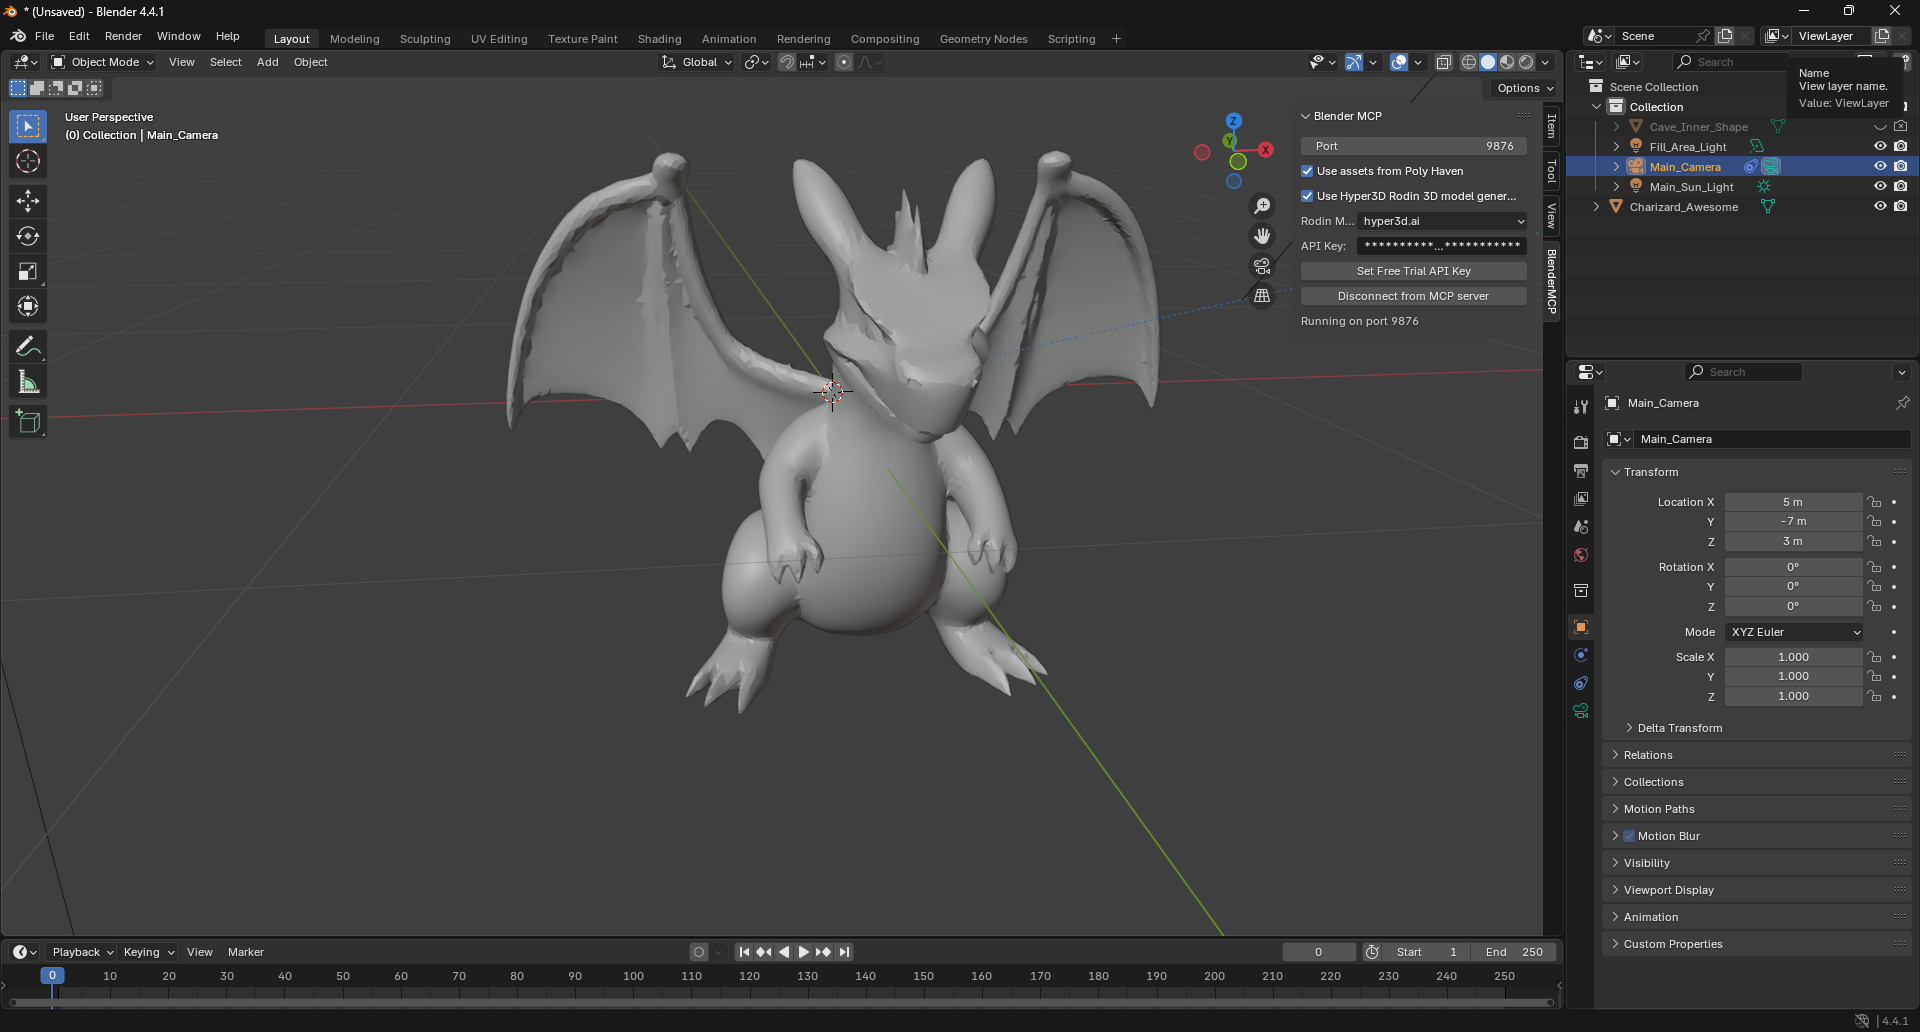
Task: Uncheck Use assets from Poly Haven
Action: 1307,171
